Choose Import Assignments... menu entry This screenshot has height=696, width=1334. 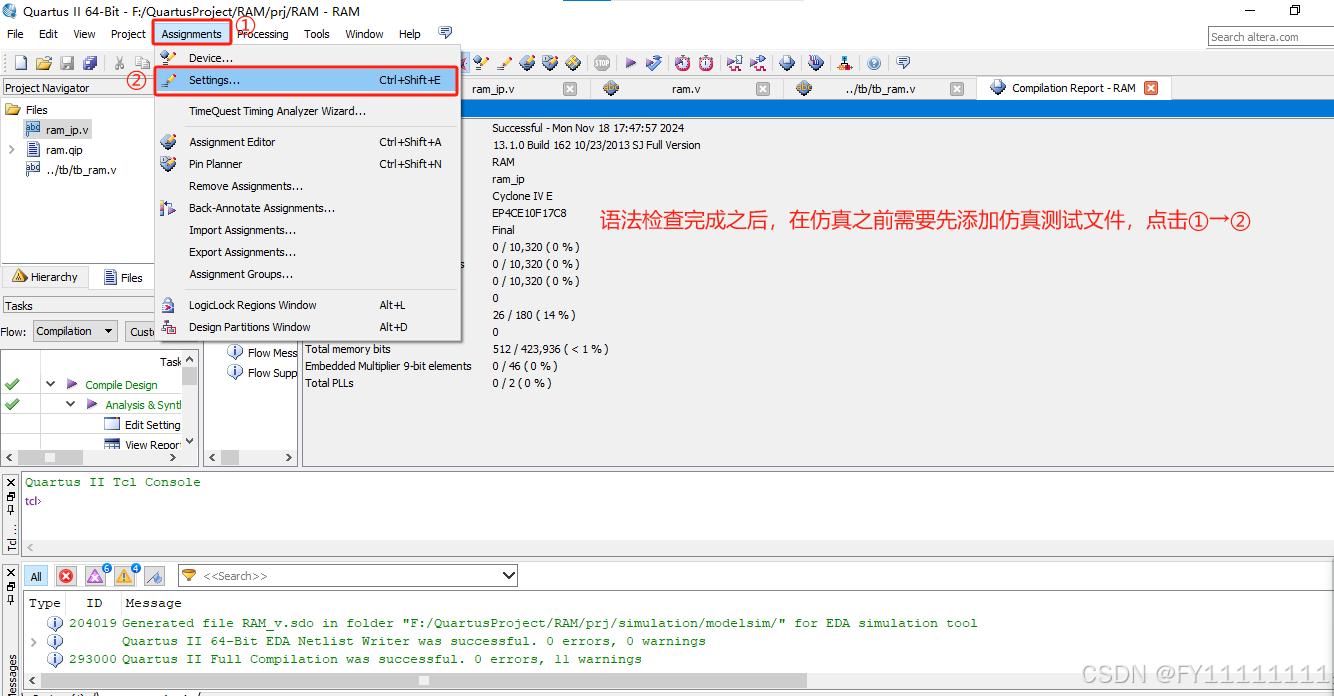[x=307, y=230]
